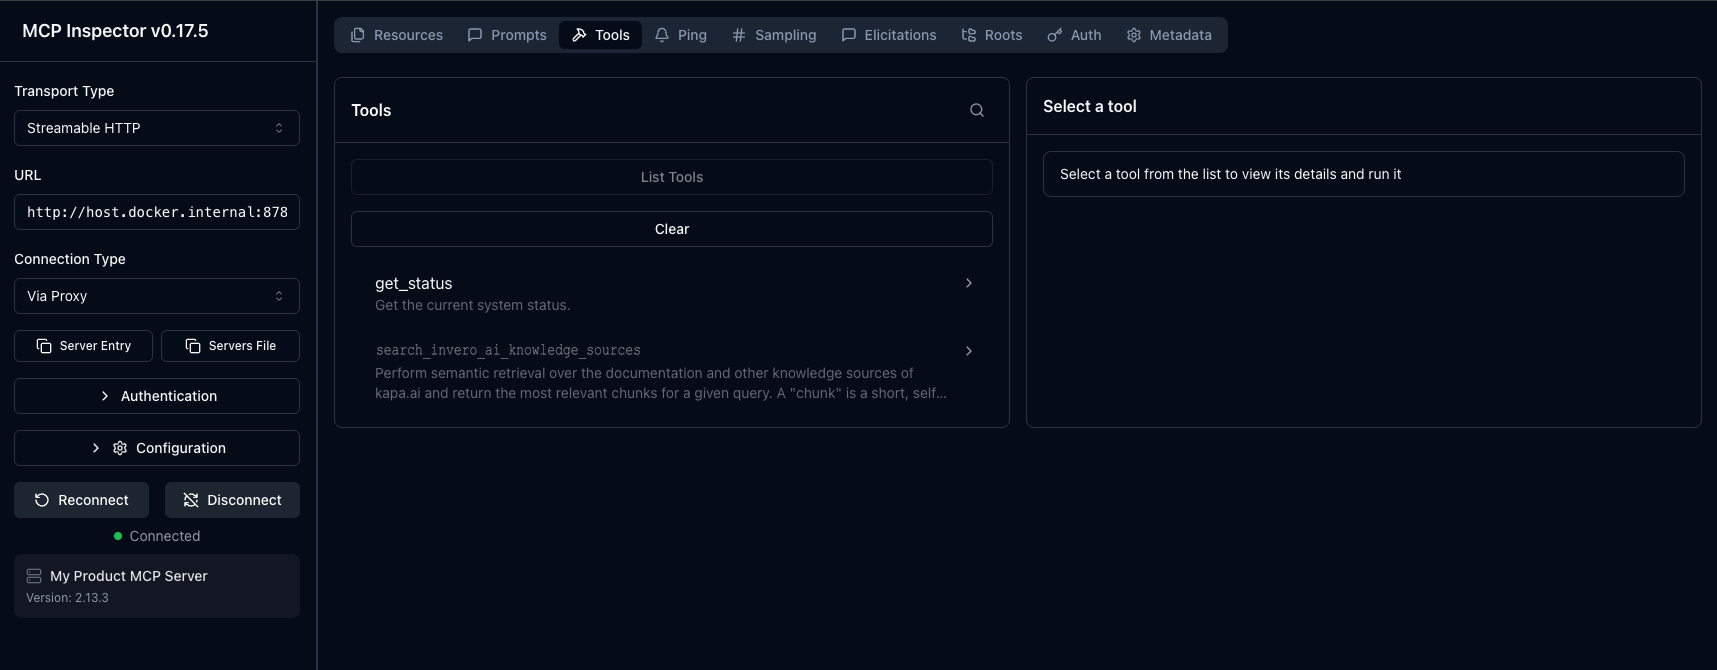Screen dimensions: 1717x670
Task: Click the search icon in Tools panel
Action: pyautogui.click(x=977, y=110)
